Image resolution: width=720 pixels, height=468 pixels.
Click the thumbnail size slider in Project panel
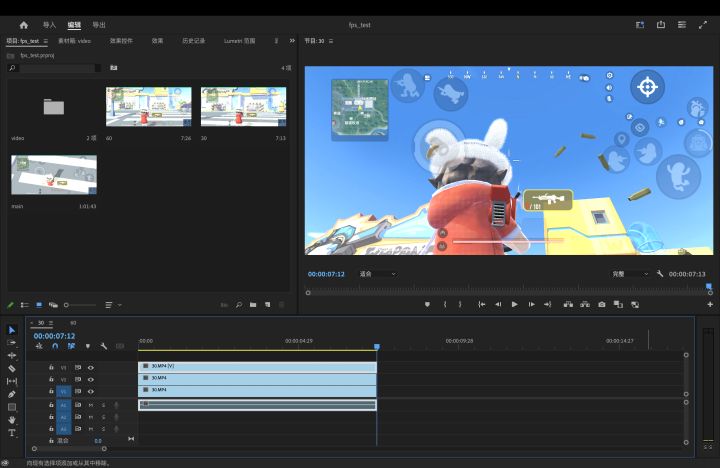(68, 304)
